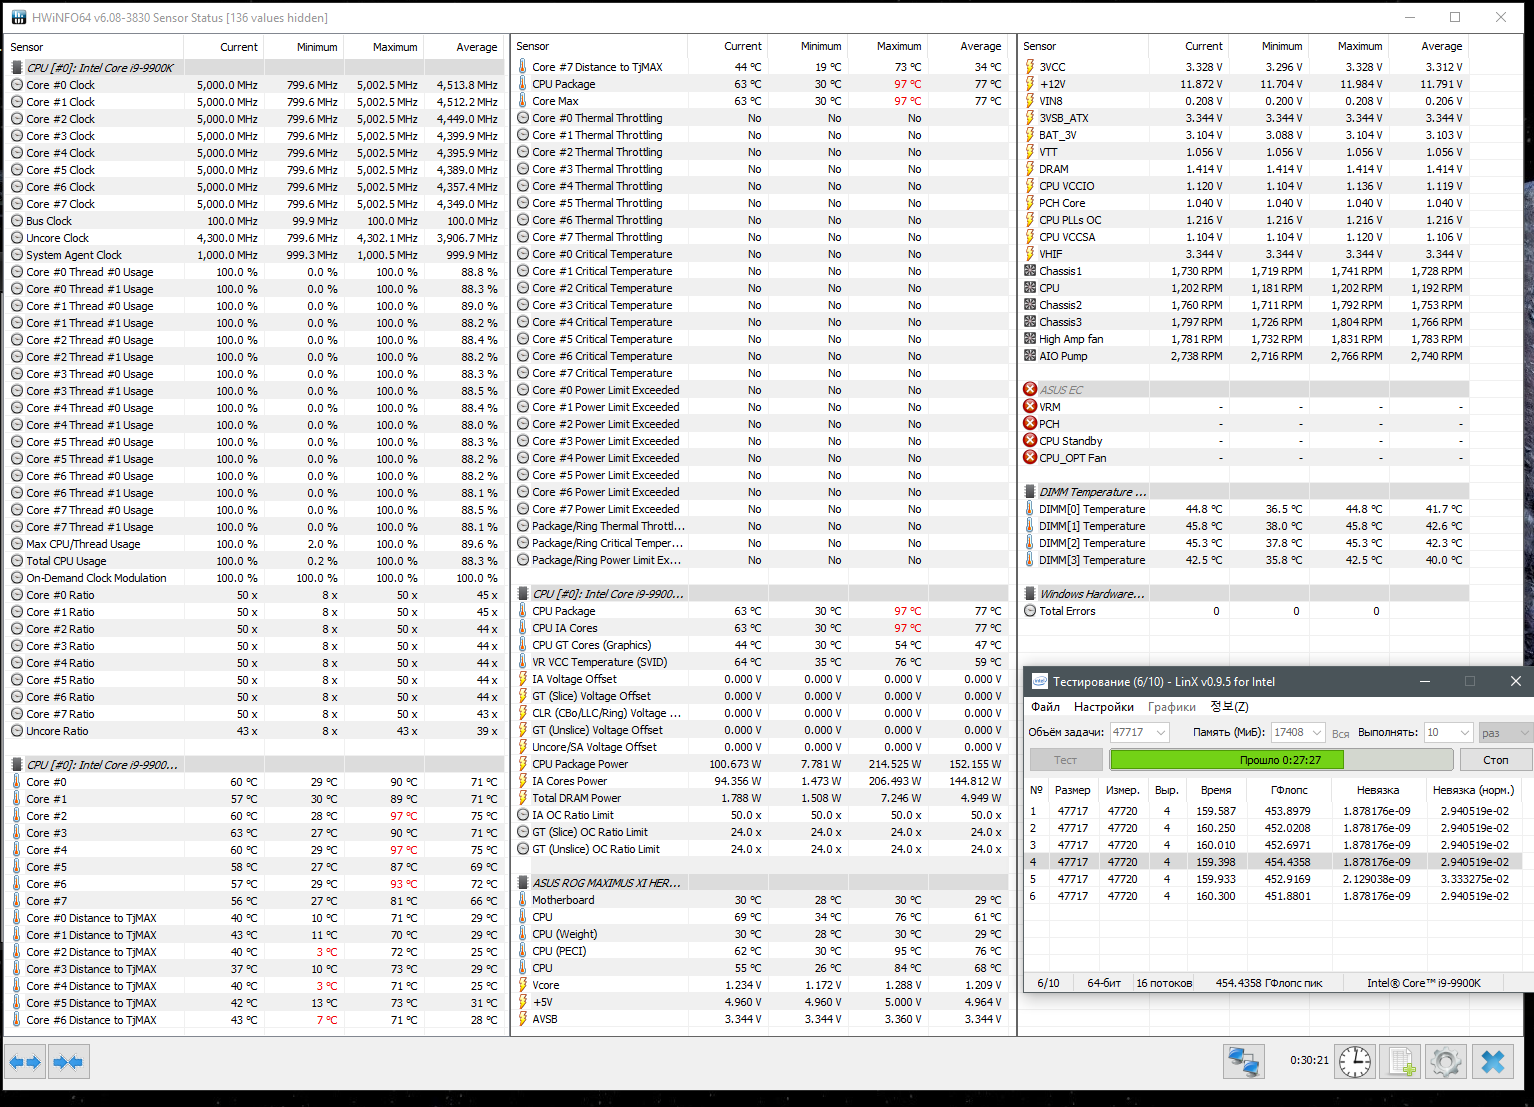Open the Объём задачи dropdown showing 47717
This screenshot has width=1534, height=1107.
[x=1139, y=732]
